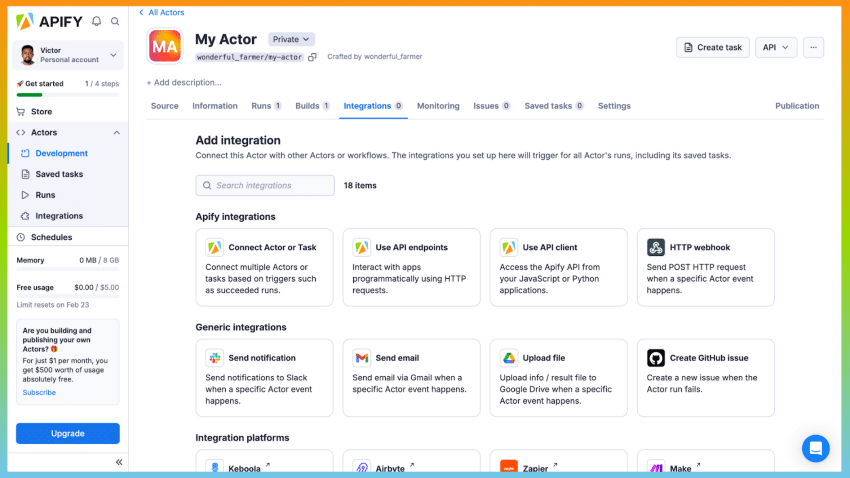The width and height of the screenshot is (850, 478).
Task: Switch to the Runs tab in the actor
Action: 266,106
